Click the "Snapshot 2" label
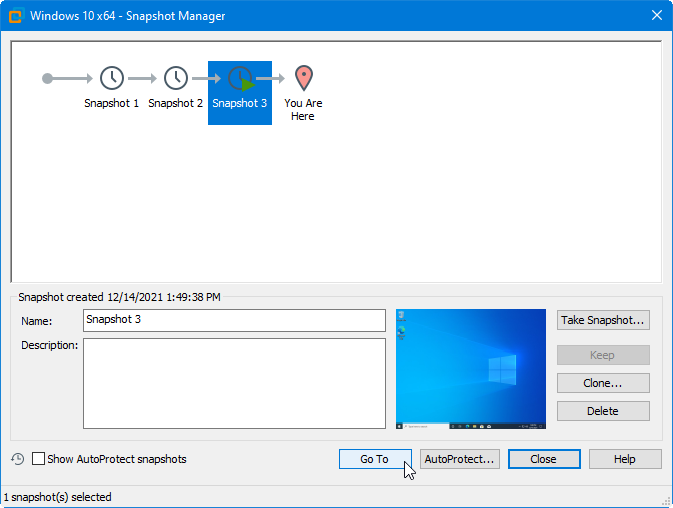The image size is (673, 508). point(176,103)
